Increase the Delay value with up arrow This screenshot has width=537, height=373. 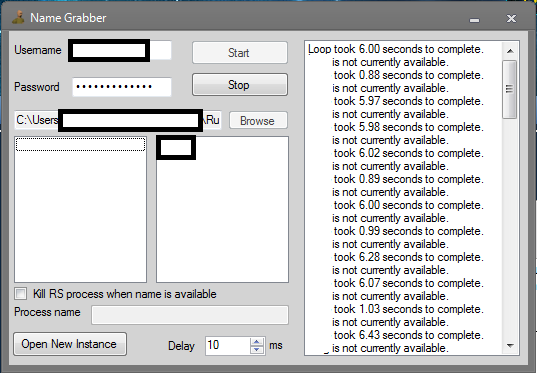257,341
